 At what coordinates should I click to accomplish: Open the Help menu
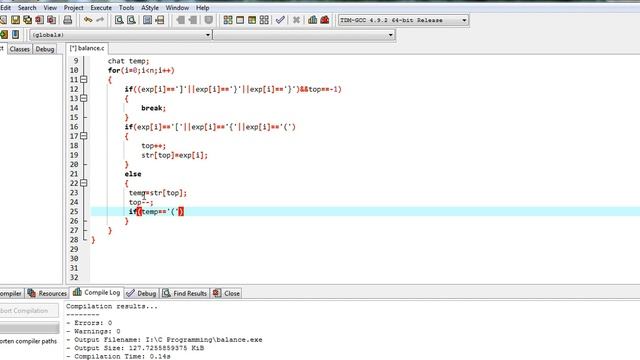click(x=202, y=8)
